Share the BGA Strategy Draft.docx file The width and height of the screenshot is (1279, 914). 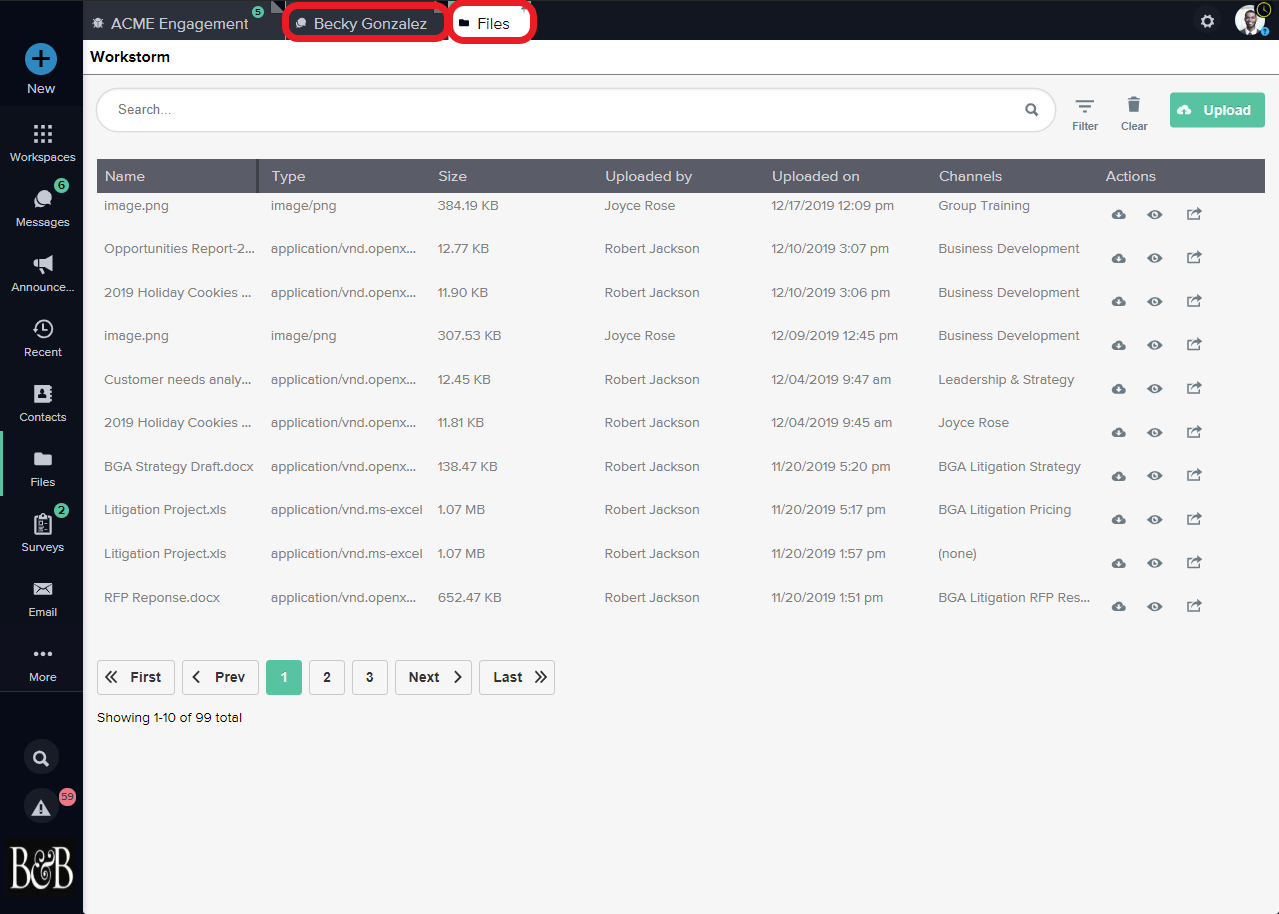[x=1193, y=475]
